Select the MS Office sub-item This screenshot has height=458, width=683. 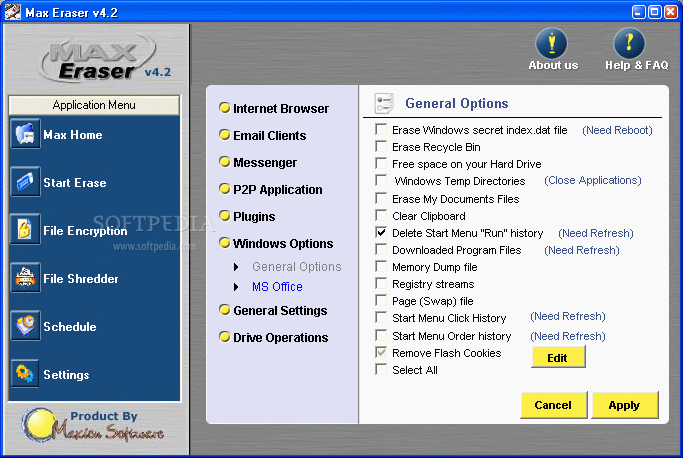277,287
